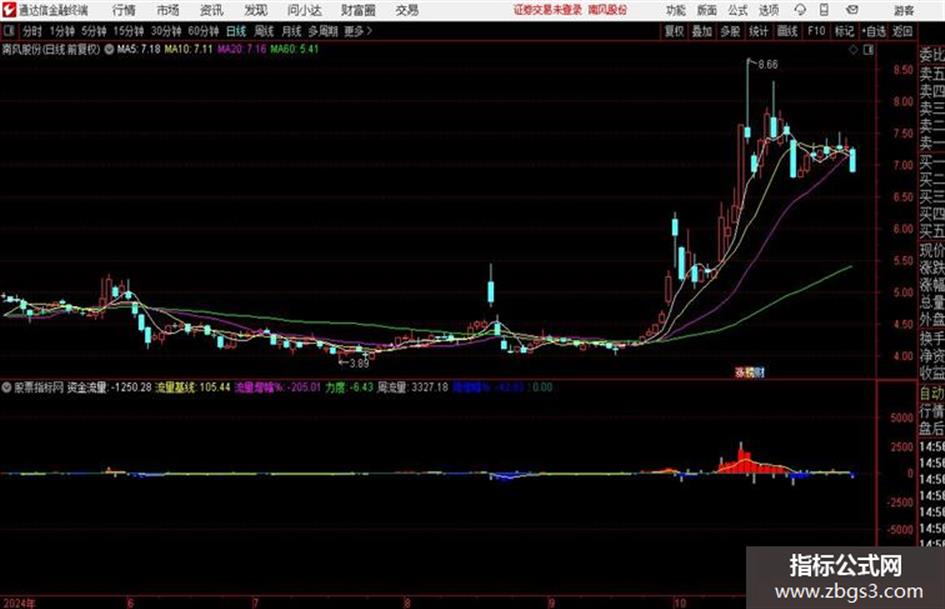Switch to the 1分钟 period tab
Viewport: 945px width, 609px height.
(62, 31)
